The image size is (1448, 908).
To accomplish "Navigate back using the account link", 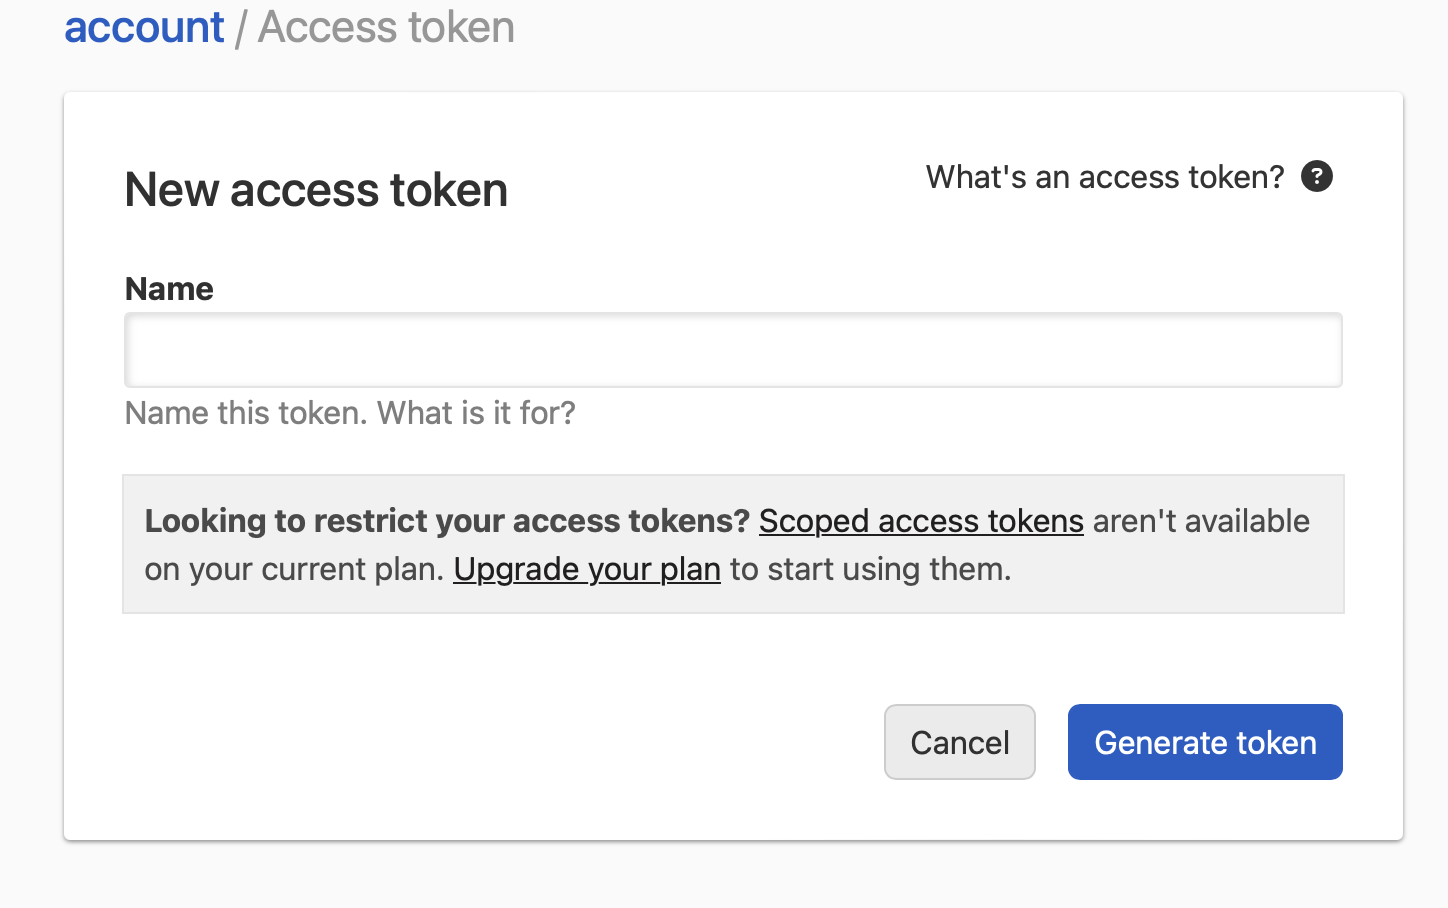I will click(x=143, y=27).
